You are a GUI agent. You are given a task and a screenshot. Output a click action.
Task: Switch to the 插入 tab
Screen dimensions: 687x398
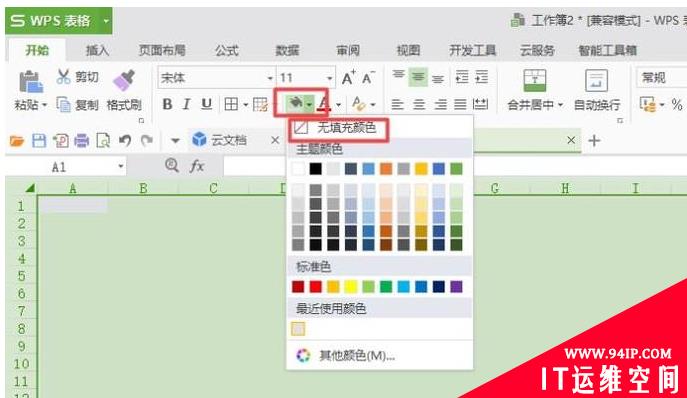(97, 50)
